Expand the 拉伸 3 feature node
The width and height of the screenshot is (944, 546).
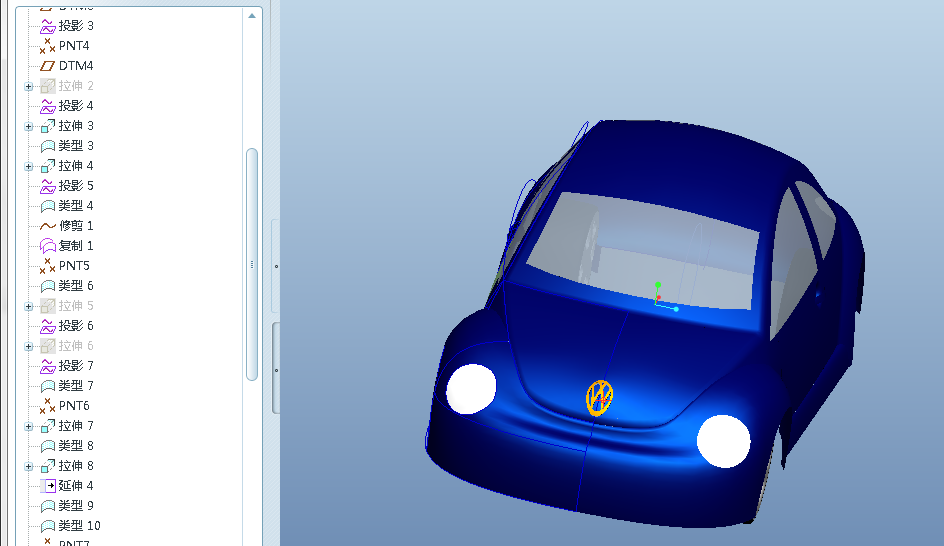[x=28, y=126]
